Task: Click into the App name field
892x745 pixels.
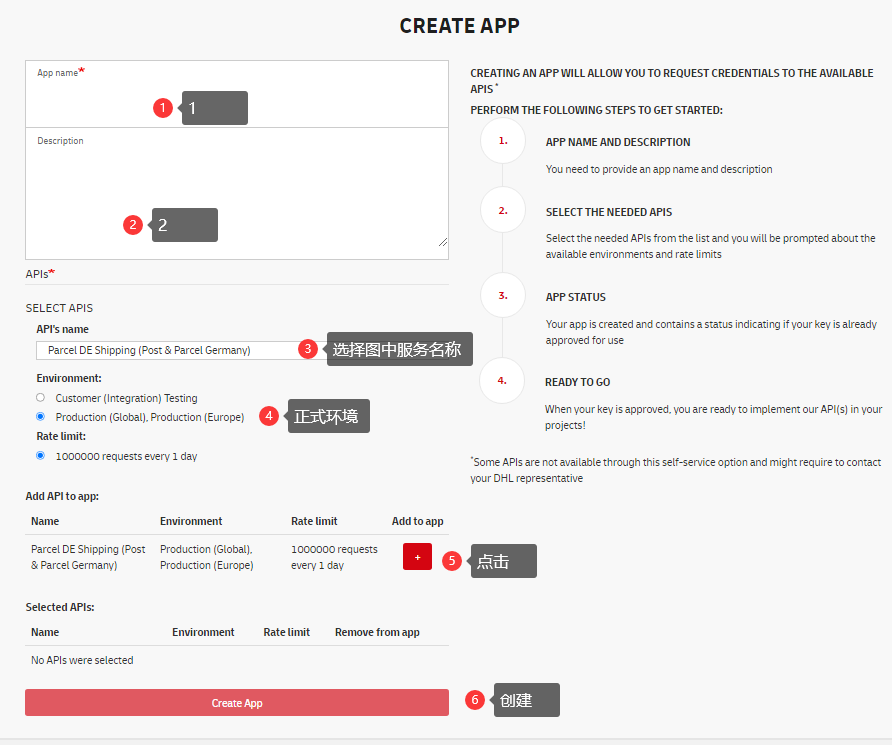Action: (x=236, y=95)
